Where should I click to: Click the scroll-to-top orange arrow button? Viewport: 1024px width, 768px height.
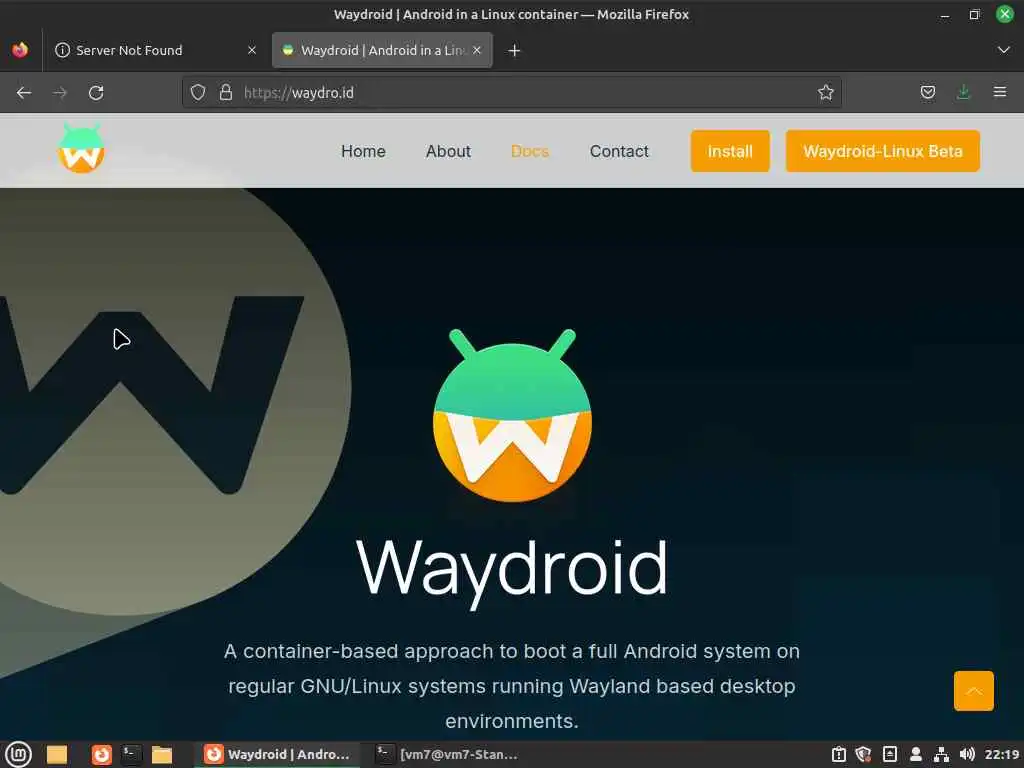(x=974, y=691)
